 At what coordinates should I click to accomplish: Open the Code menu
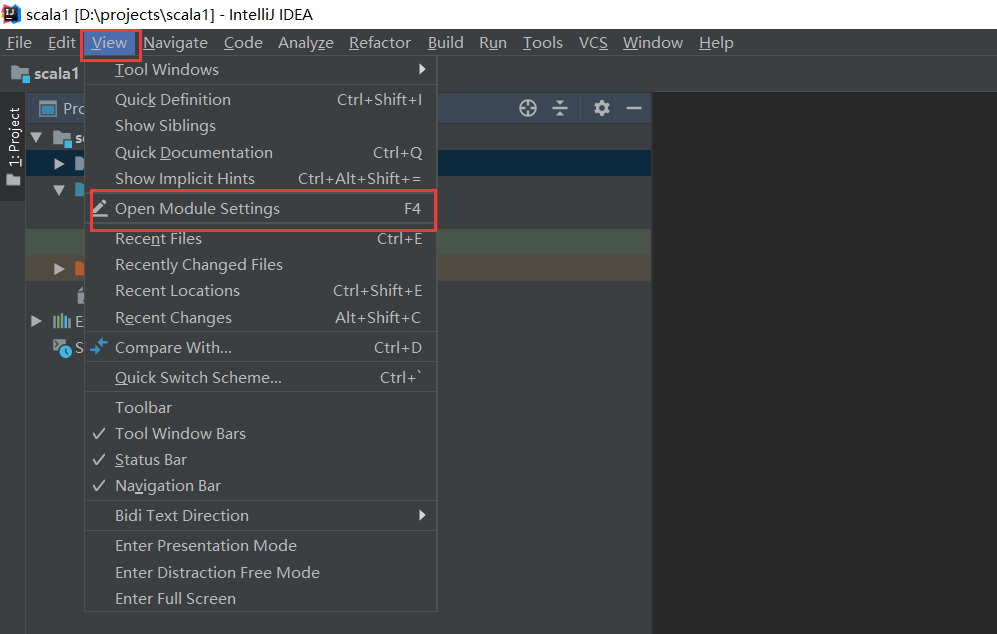(x=243, y=43)
